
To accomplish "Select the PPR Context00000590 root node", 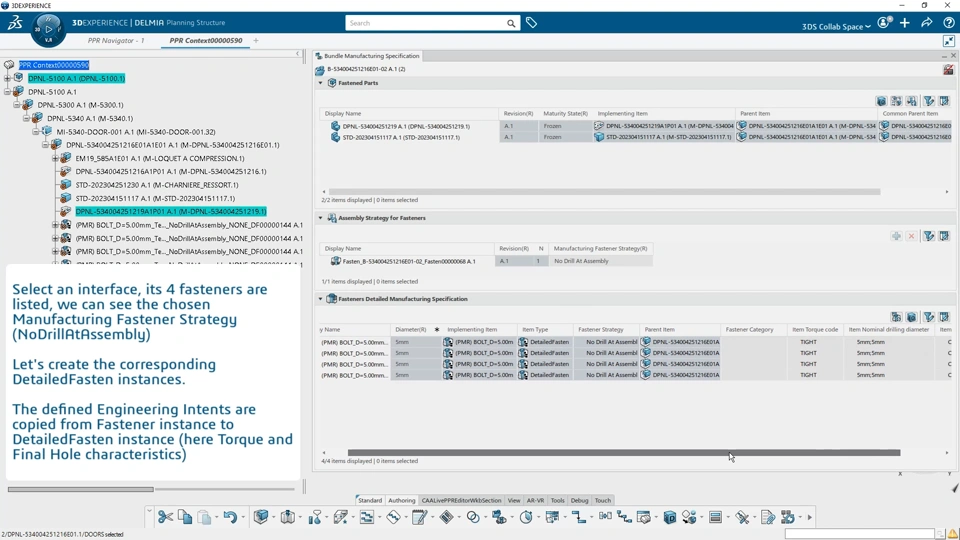I will click(54, 65).
